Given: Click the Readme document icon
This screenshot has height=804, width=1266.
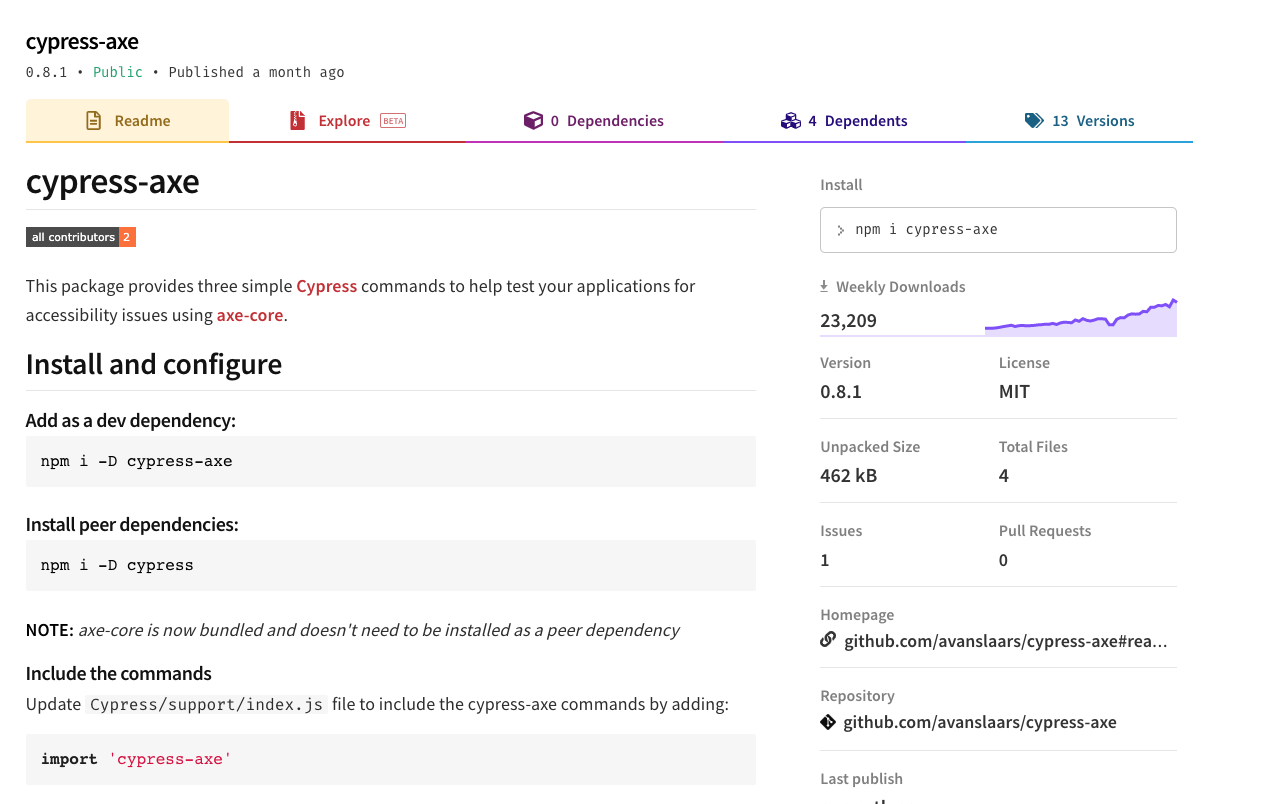Looking at the screenshot, I should [94, 121].
